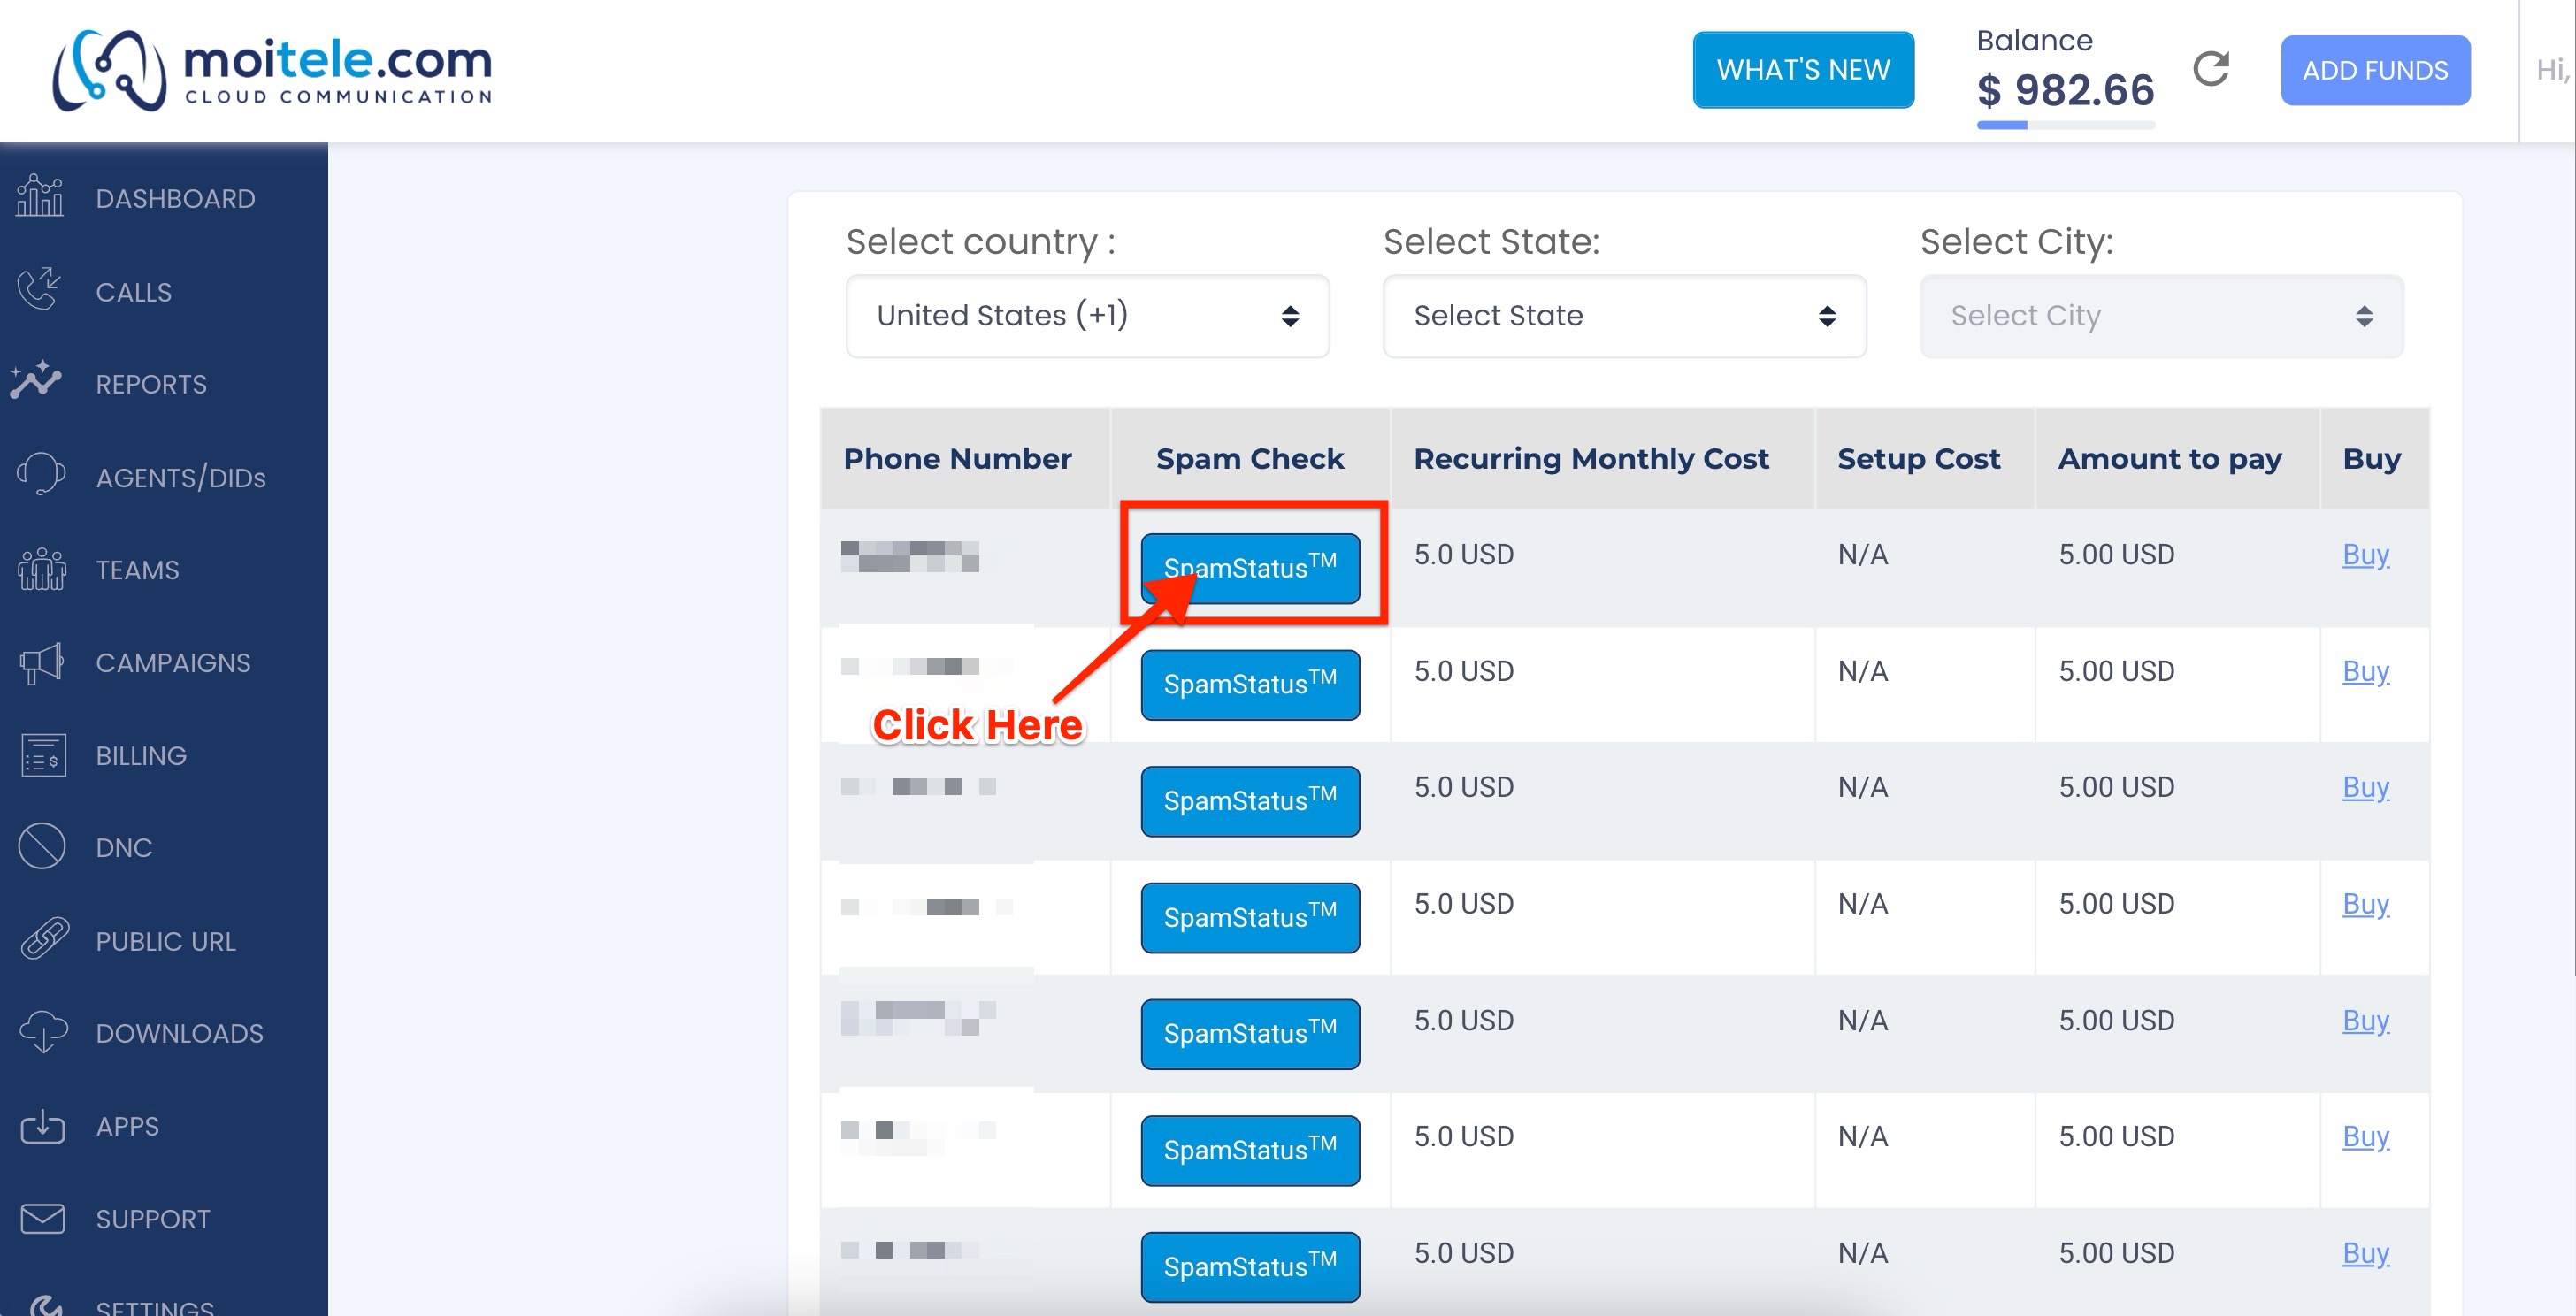Click the Buy link in second row

coord(2365,671)
